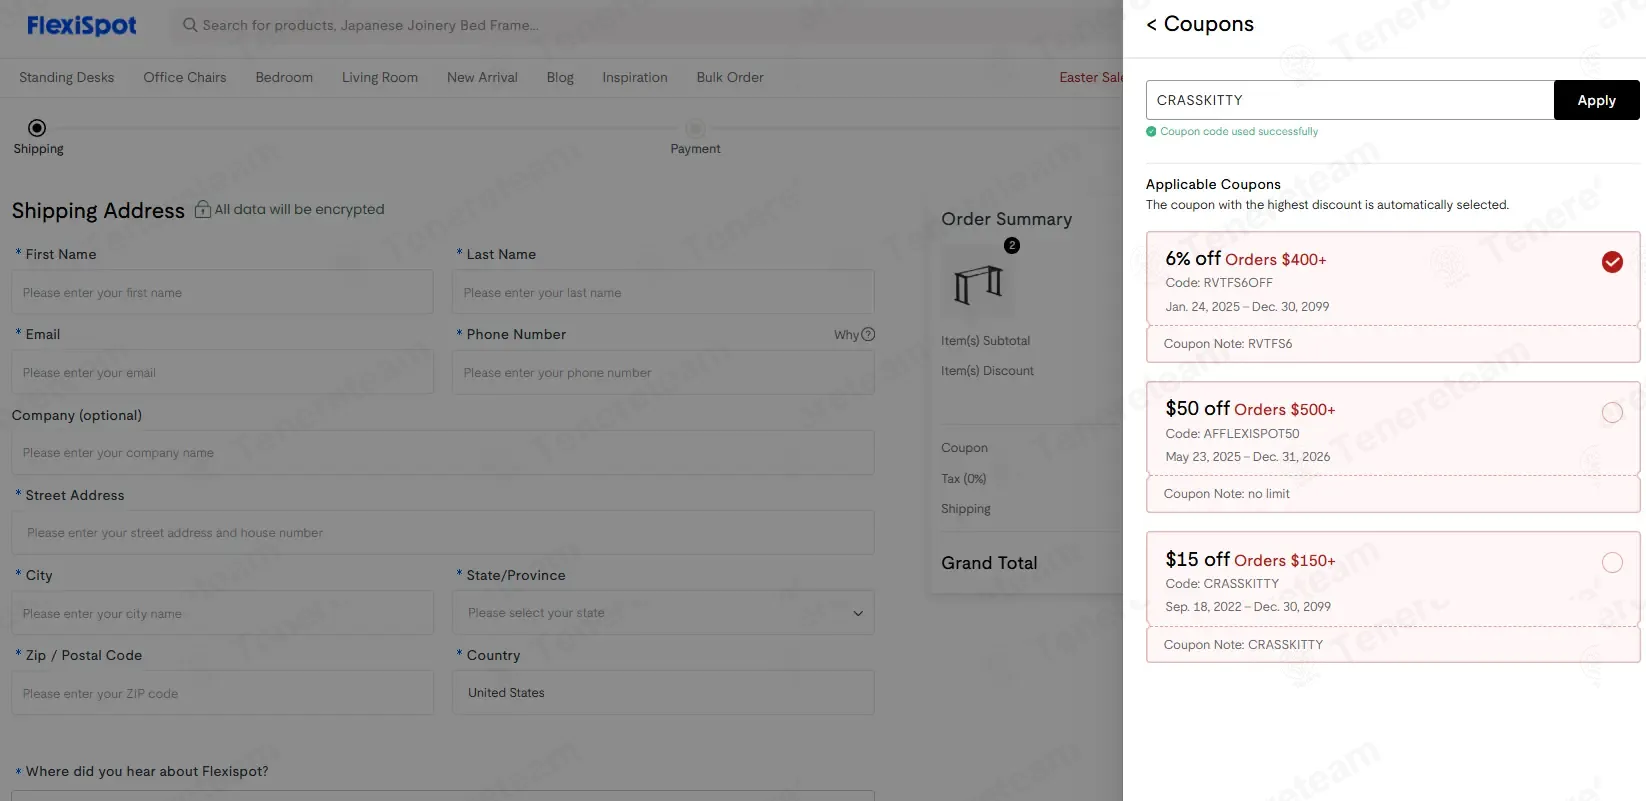The image size is (1646, 801).
Task: Select the $15 off CRASSKITTY coupon
Action: pyautogui.click(x=1612, y=562)
